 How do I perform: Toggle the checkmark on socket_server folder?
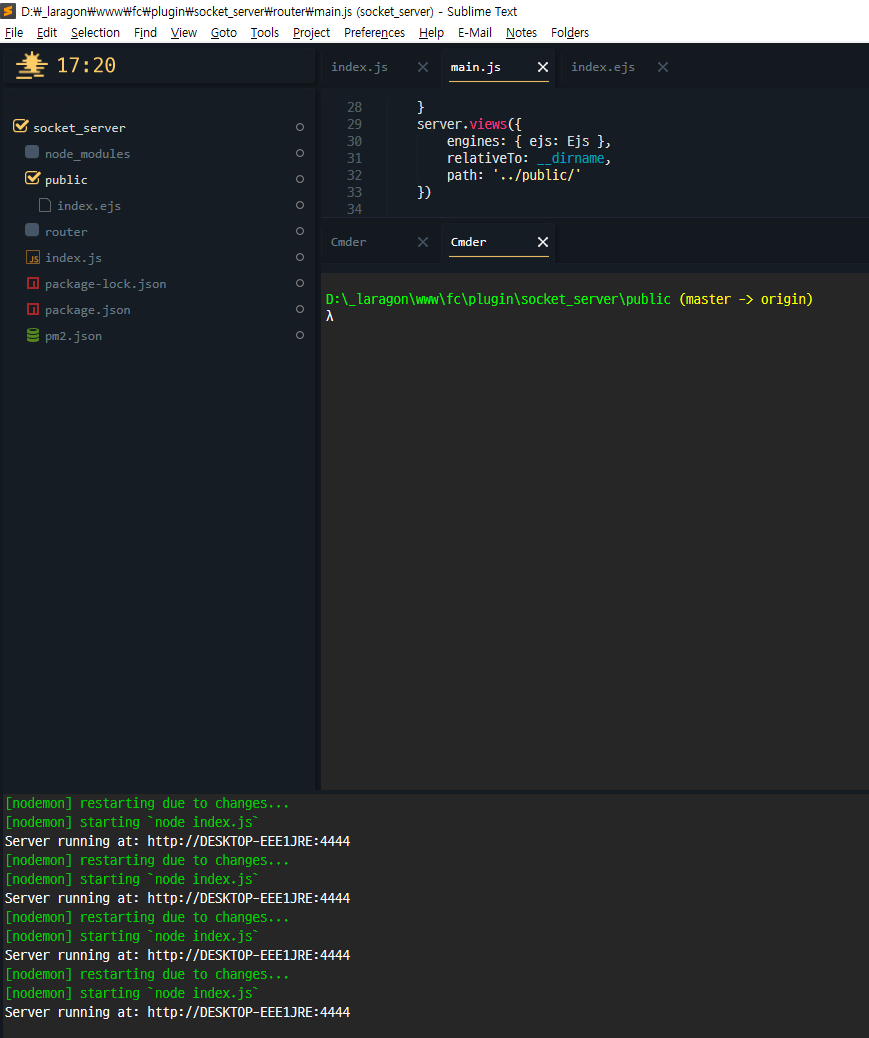(20, 127)
